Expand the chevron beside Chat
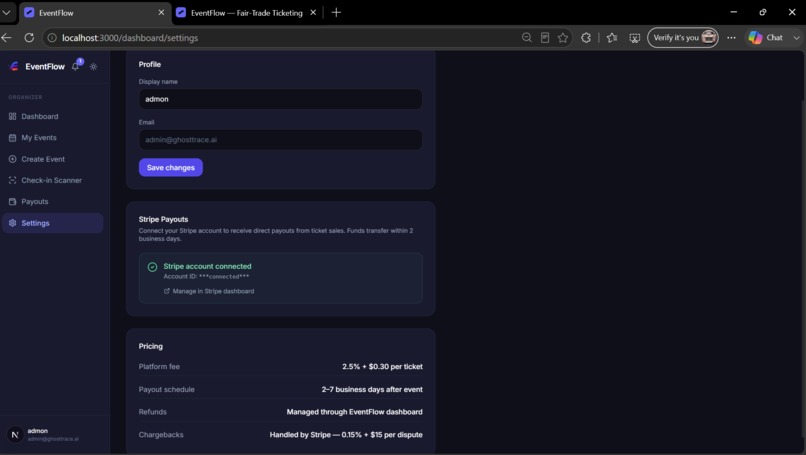The width and height of the screenshot is (806, 455). point(796,38)
